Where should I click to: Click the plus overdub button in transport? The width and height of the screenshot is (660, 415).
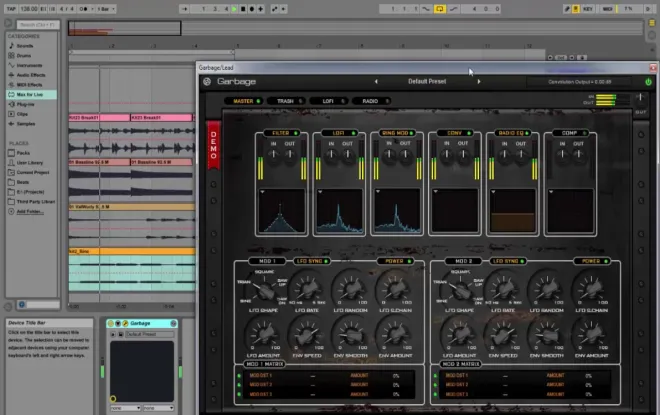tap(261, 9)
